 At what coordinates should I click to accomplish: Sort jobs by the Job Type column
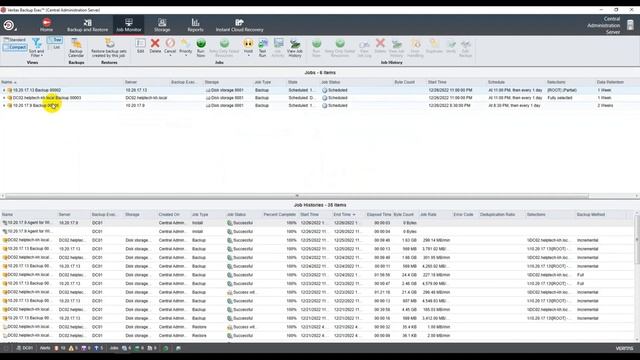coord(262,82)
